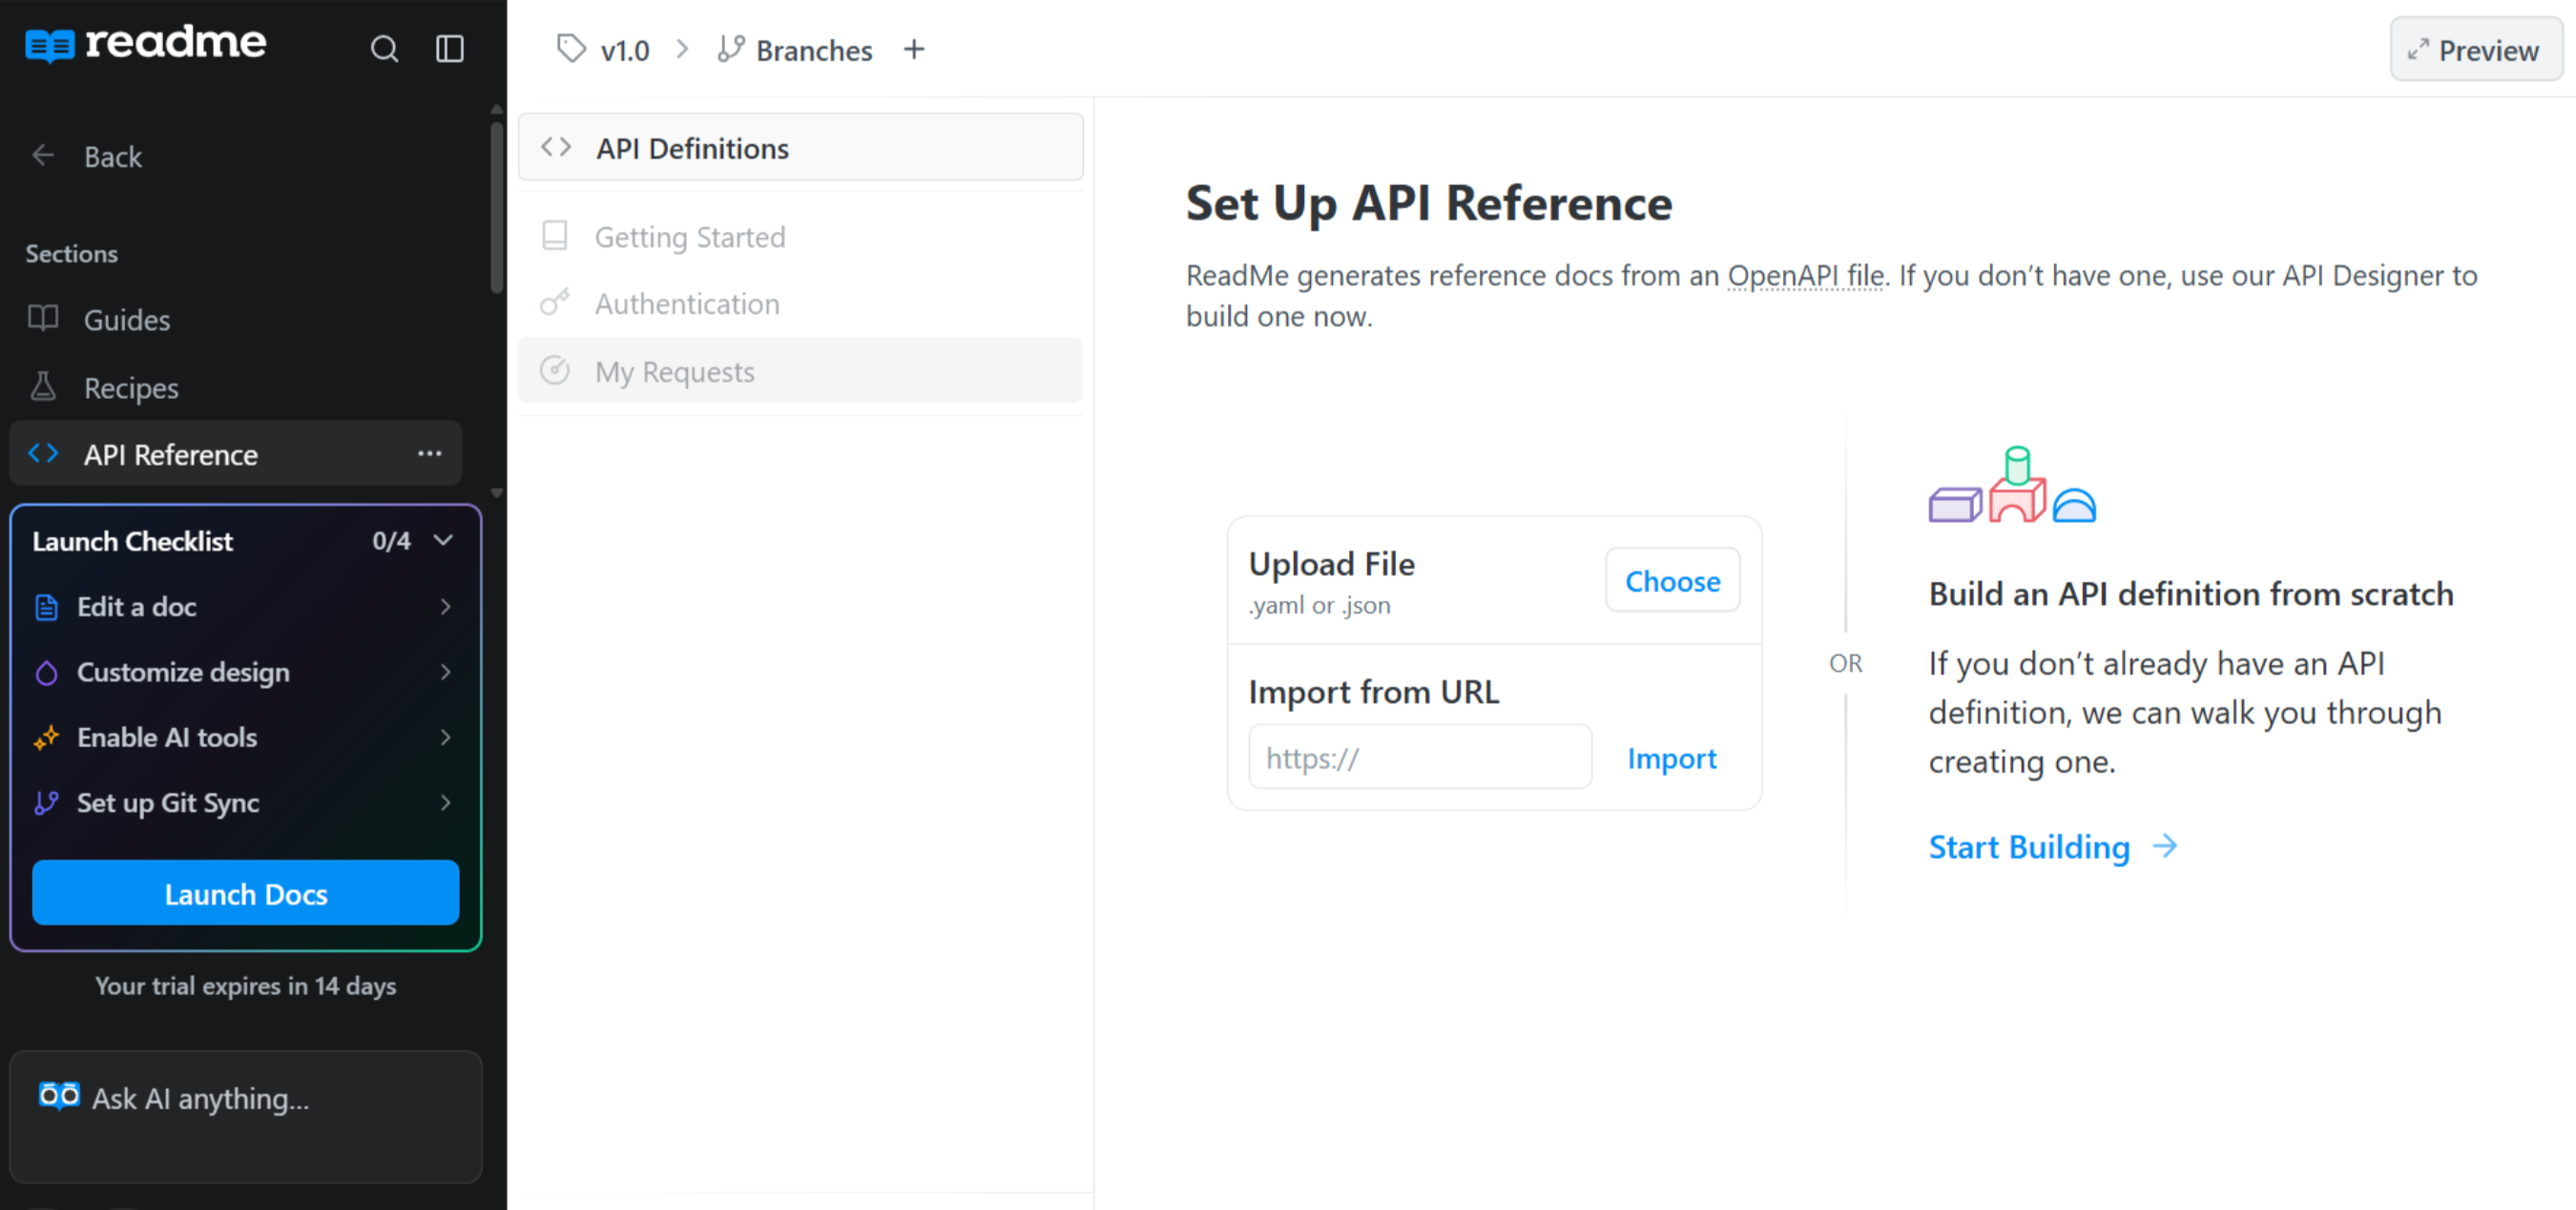Viewport: 2576px width, 1210px height.
Task: Click the sidebar vertical scrollbar
Action: [496, 208]
